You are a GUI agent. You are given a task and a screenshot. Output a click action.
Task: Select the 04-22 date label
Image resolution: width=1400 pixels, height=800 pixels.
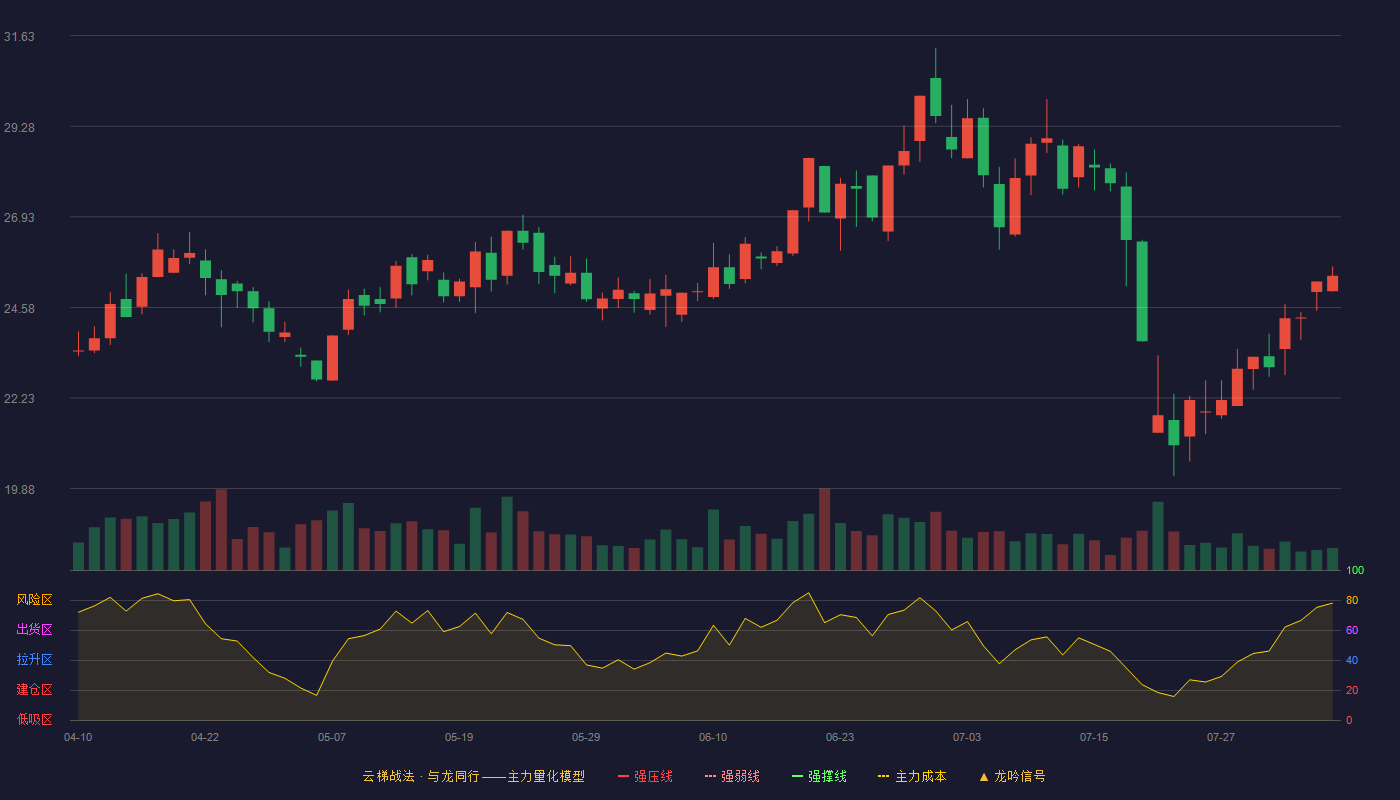[205, 737]
